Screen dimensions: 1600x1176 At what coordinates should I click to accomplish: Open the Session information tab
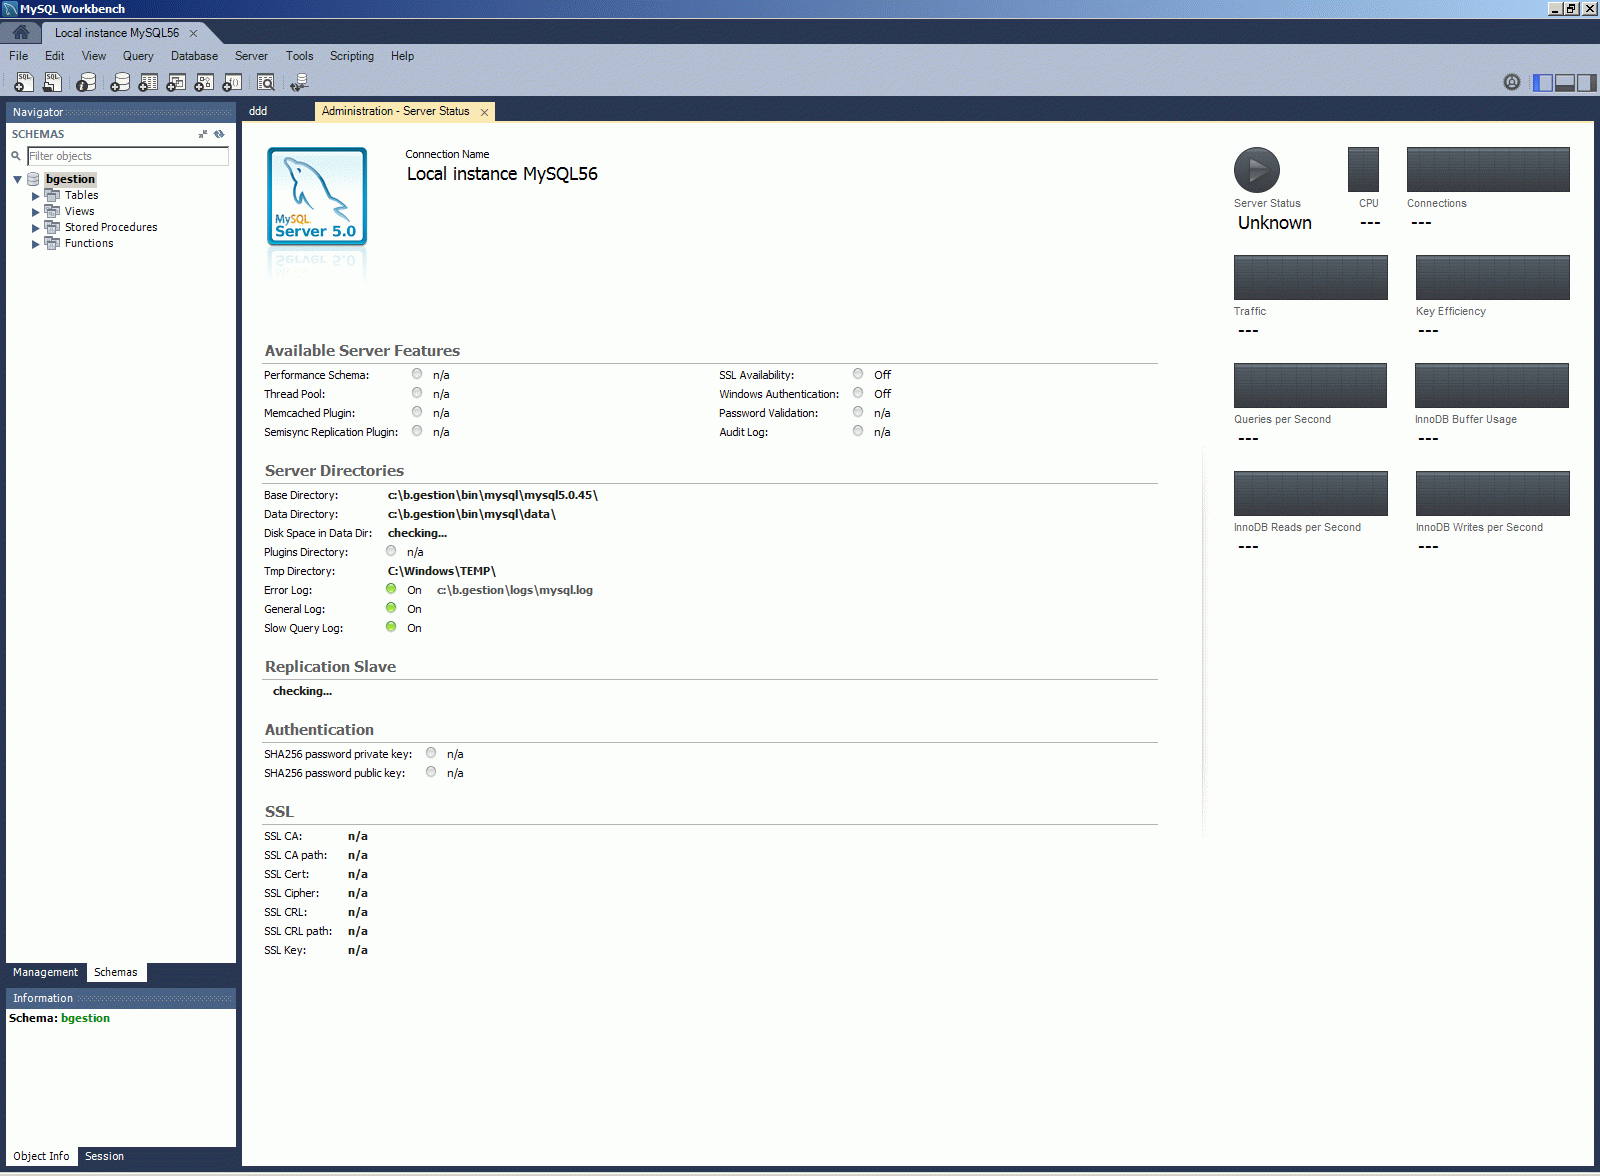pyautogui.click(x=104, y=1156)
